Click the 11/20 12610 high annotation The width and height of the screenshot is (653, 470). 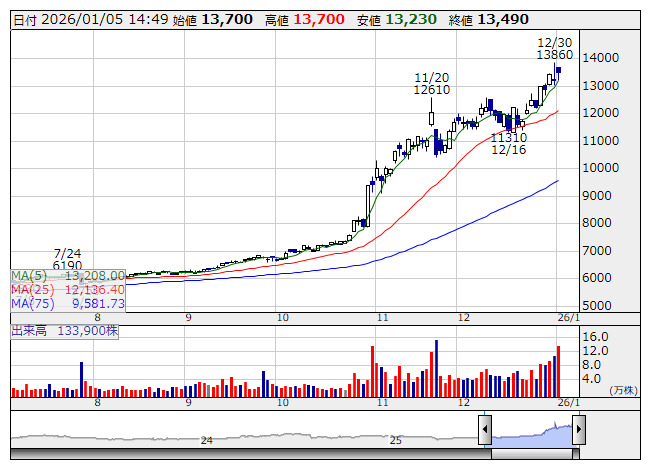(x=432, y=83)
